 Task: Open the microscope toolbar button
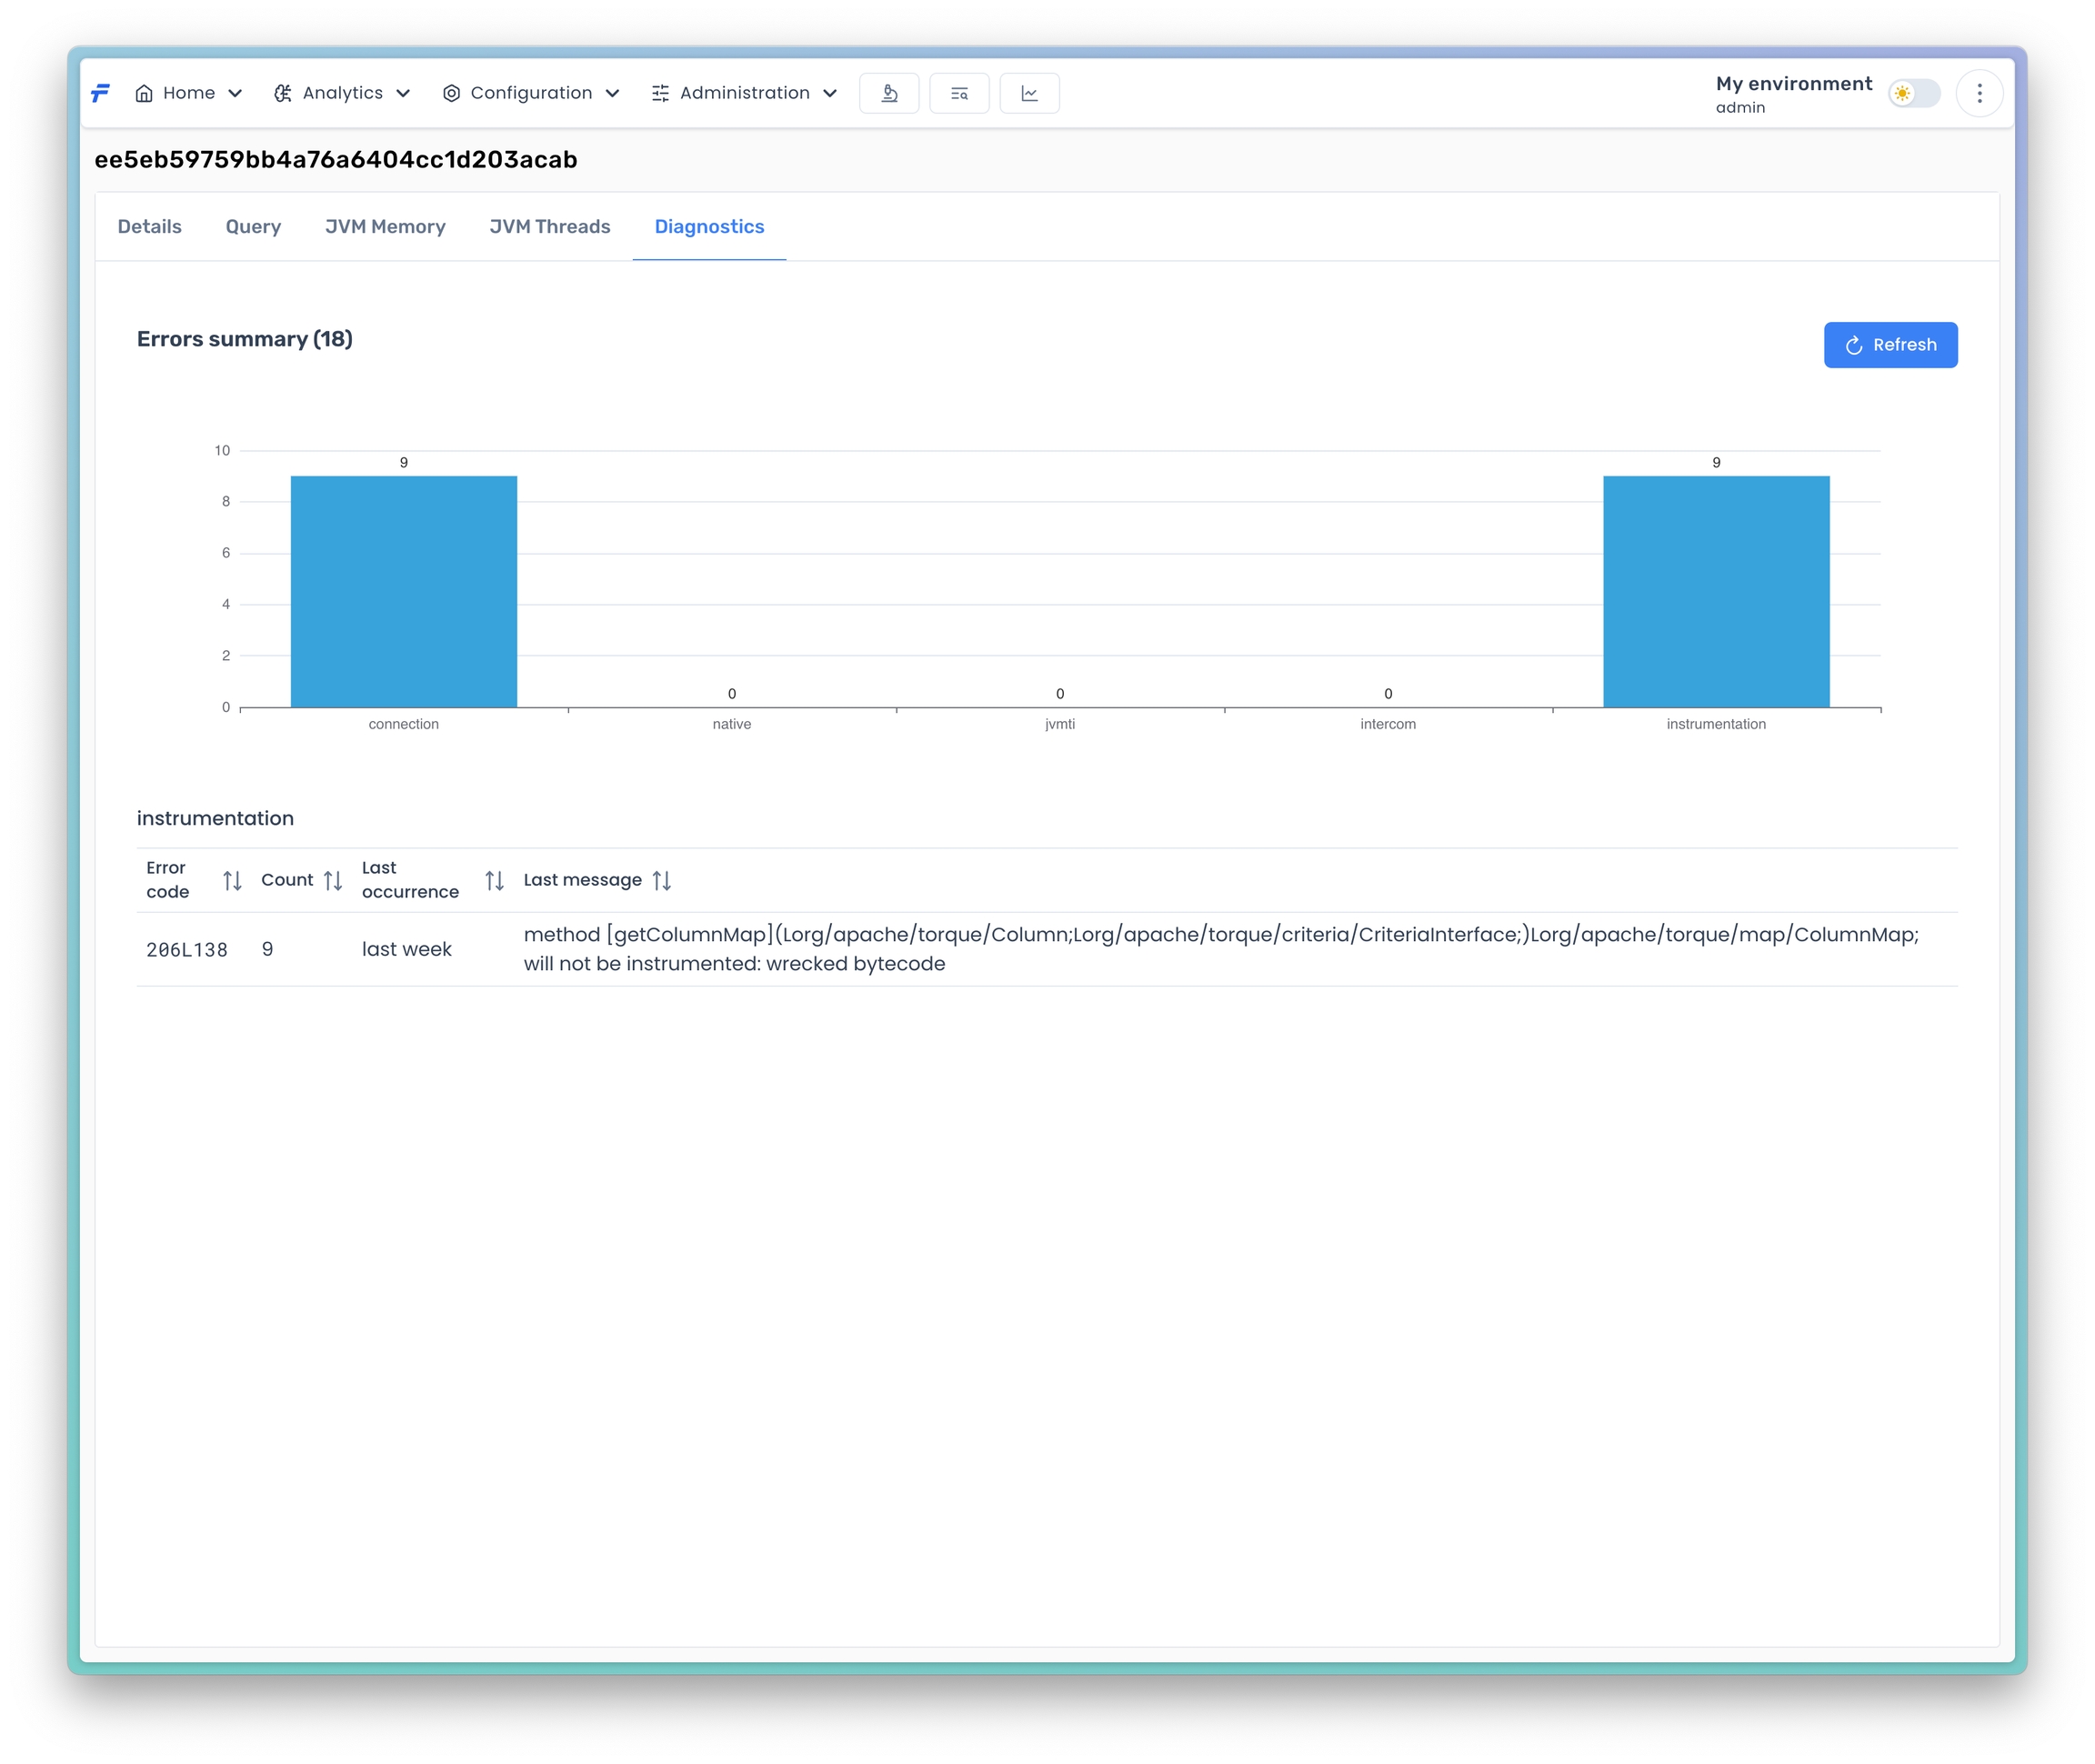(x=888, y=93)
